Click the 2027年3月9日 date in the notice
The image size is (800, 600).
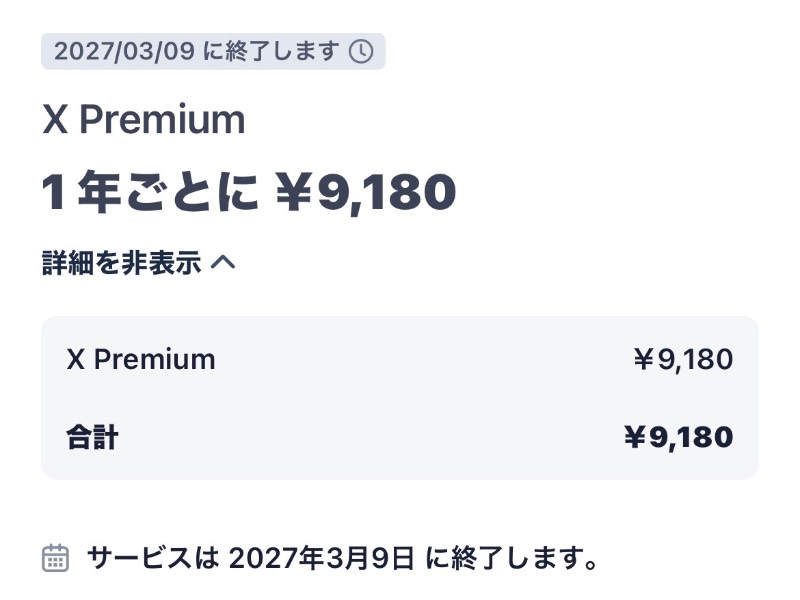(321, 558)
